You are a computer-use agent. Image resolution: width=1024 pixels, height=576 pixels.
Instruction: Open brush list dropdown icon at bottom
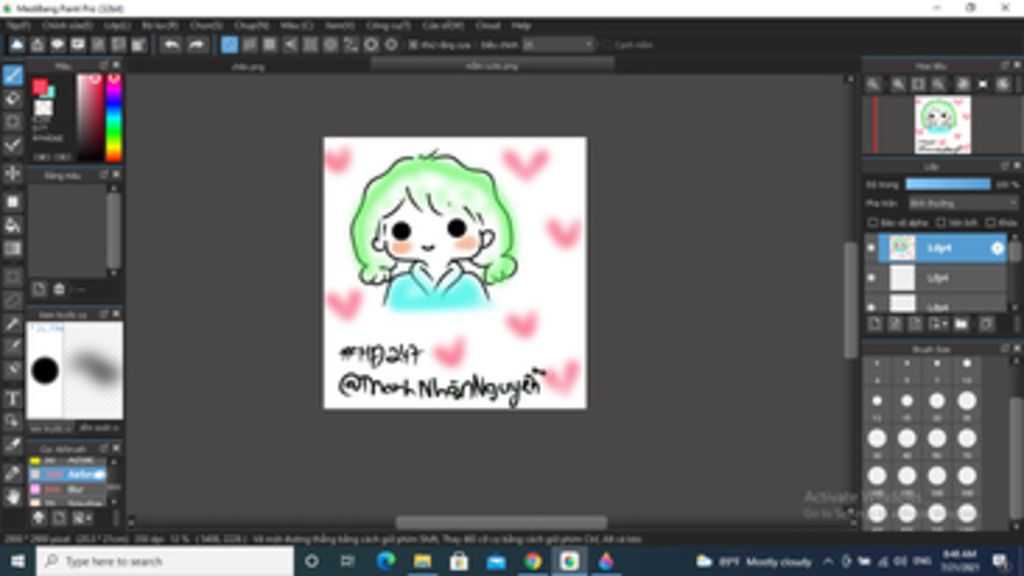pos(82,519)
